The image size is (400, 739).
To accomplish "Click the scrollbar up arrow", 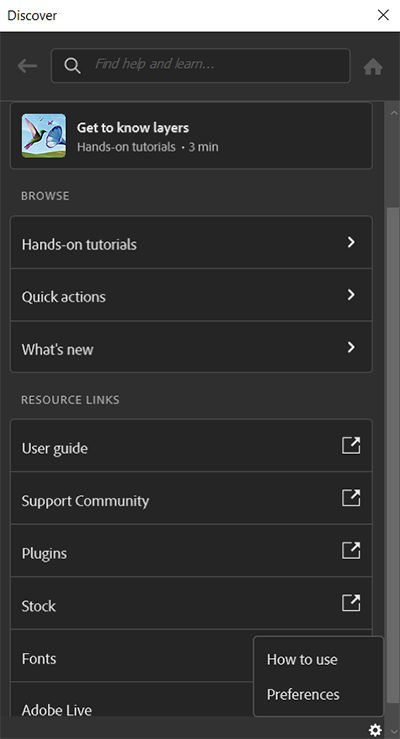I will (x=392, y=114).
